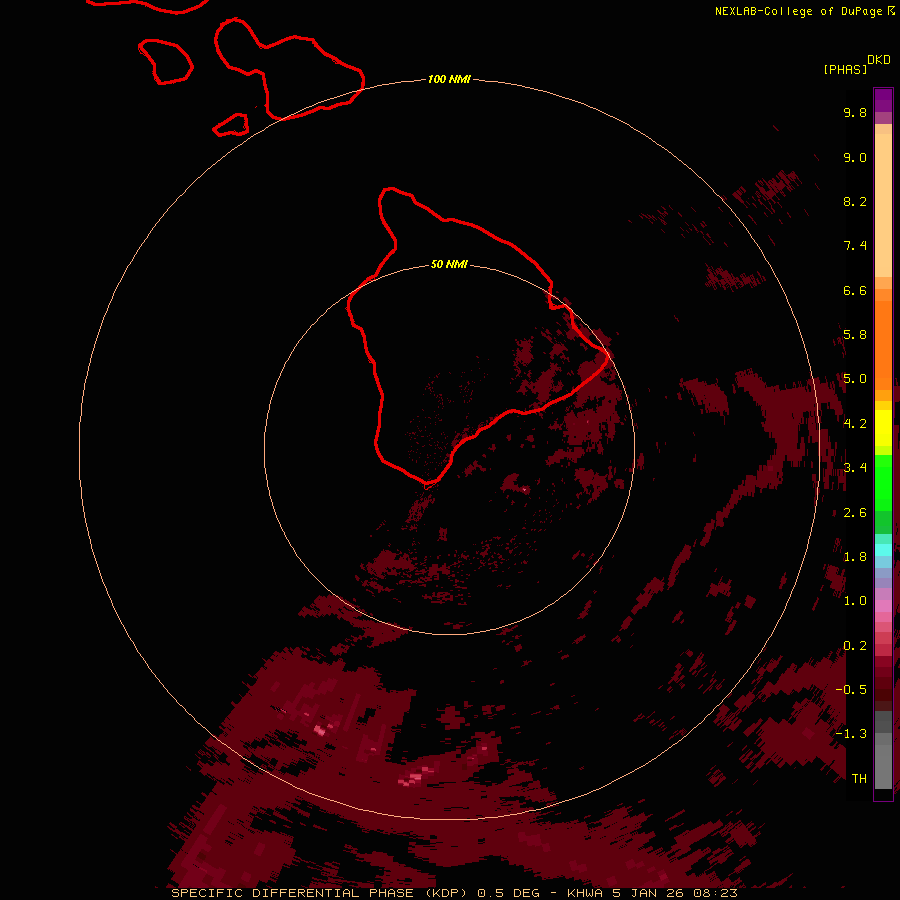Viewport: 900px width, 900px height.
Task: Click the 8.2 legend value
Action: click(855, 201)
